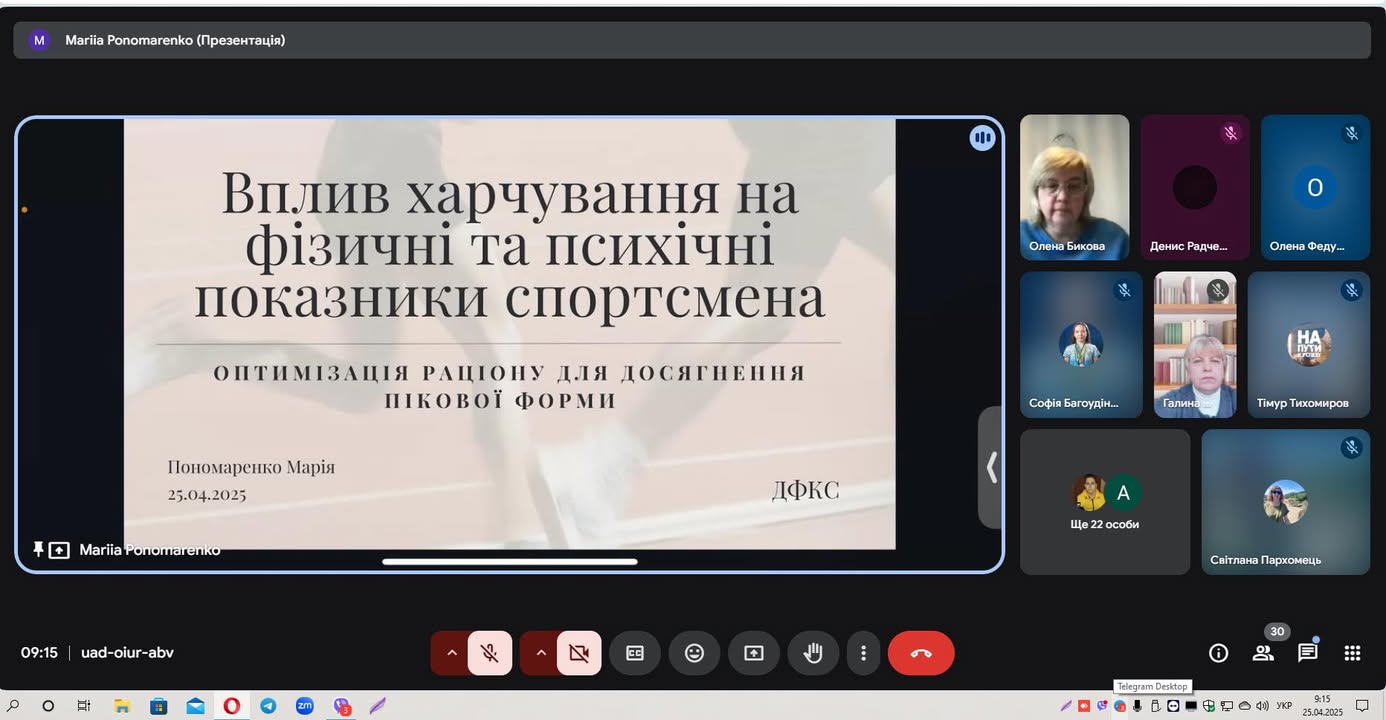Click Mariia Ponomarenko (Презентація) banner text
The image size is (1386, 720).
pyautogui.click(x=175, y=40)
